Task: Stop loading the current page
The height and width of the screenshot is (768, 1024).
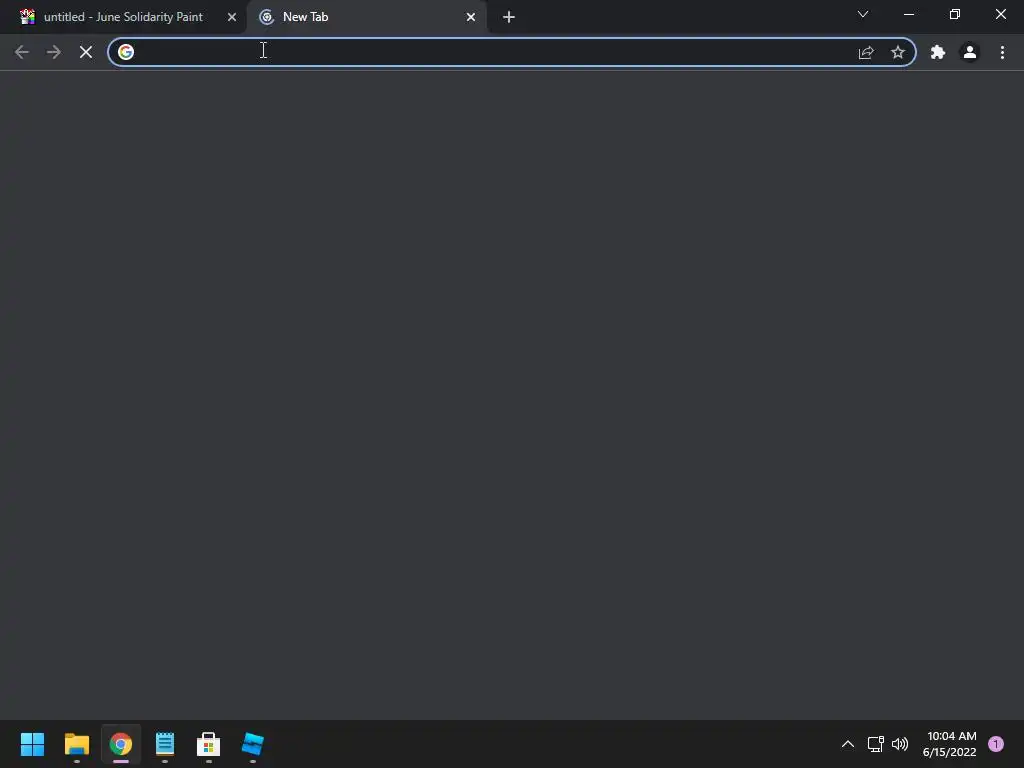Action: pos(86,52)
